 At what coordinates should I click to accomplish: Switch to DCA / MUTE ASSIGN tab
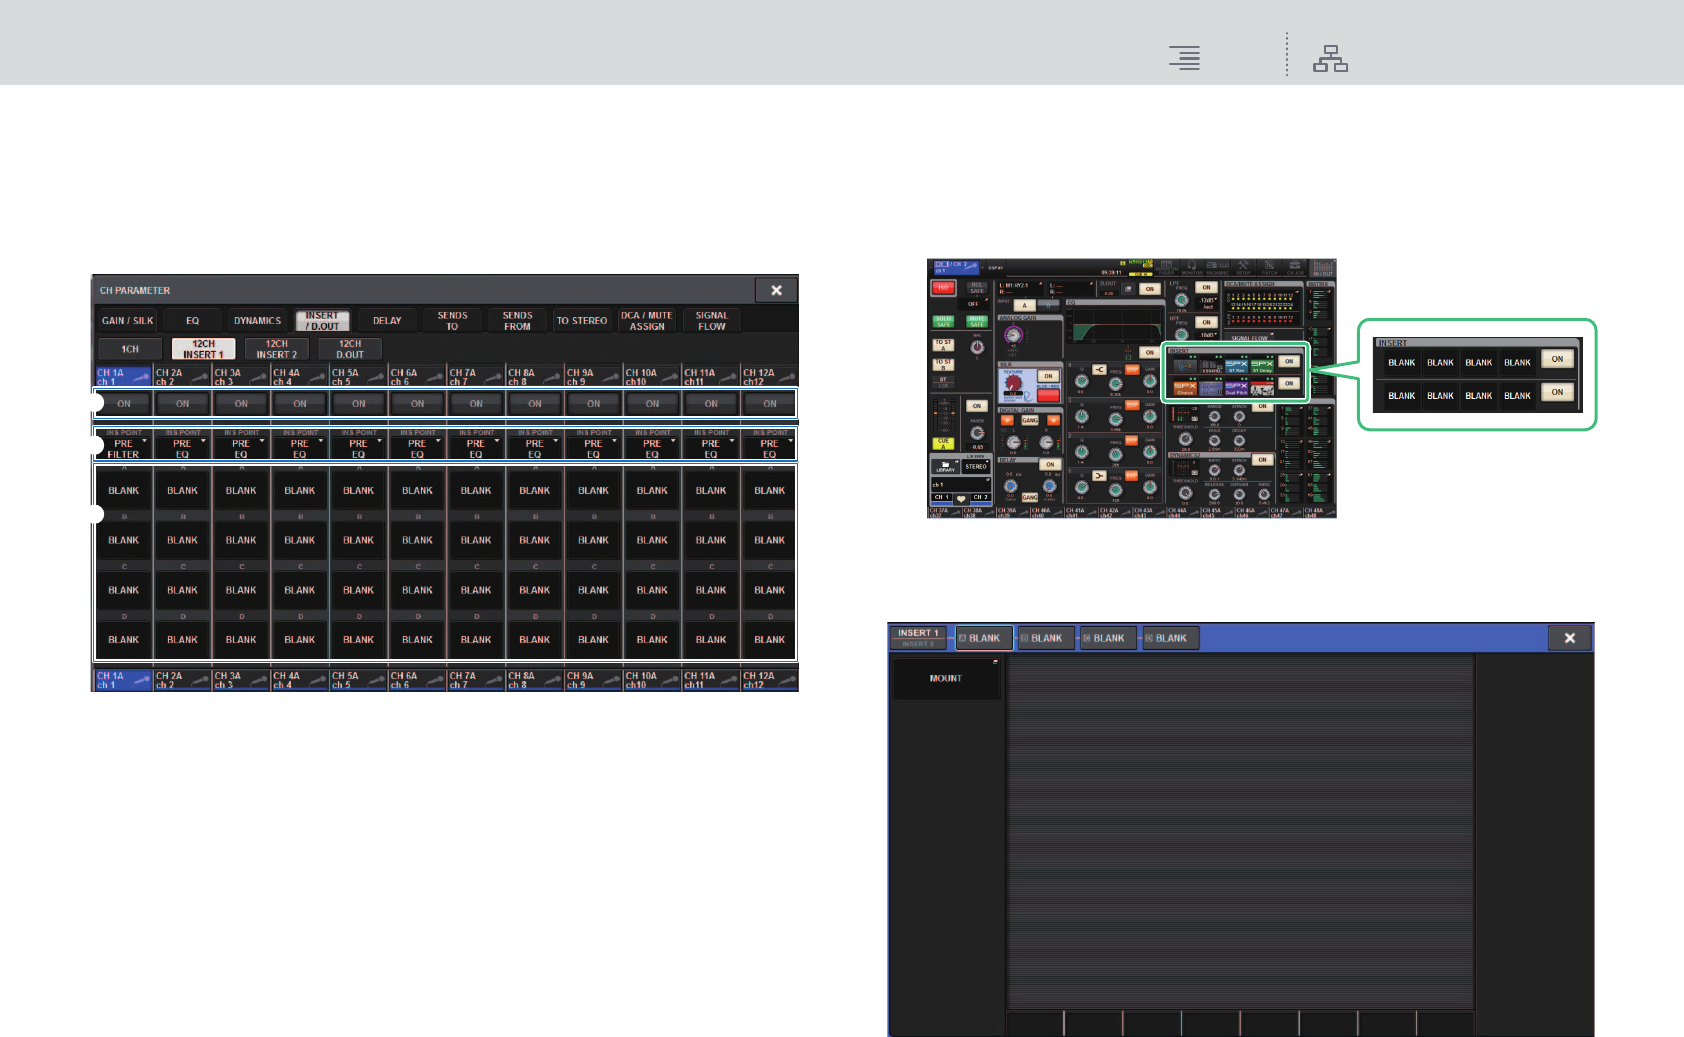(647, 321)
